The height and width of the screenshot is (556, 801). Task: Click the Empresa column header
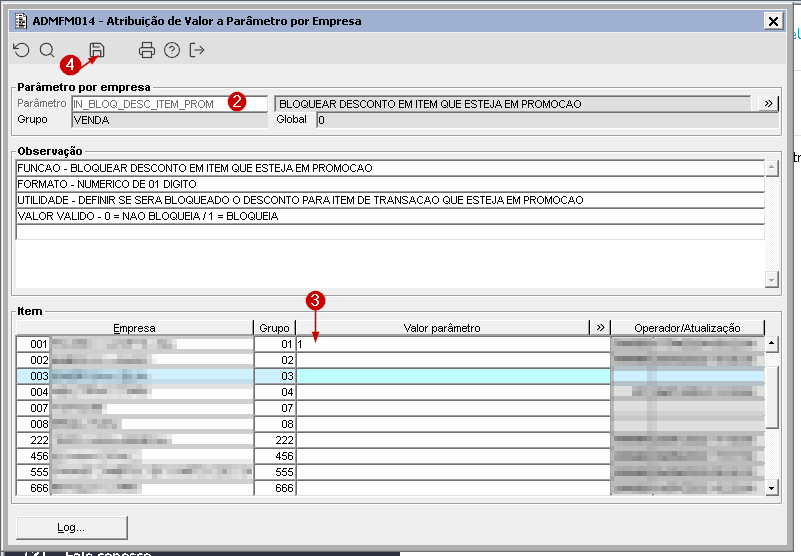click(x=135, y=328)
